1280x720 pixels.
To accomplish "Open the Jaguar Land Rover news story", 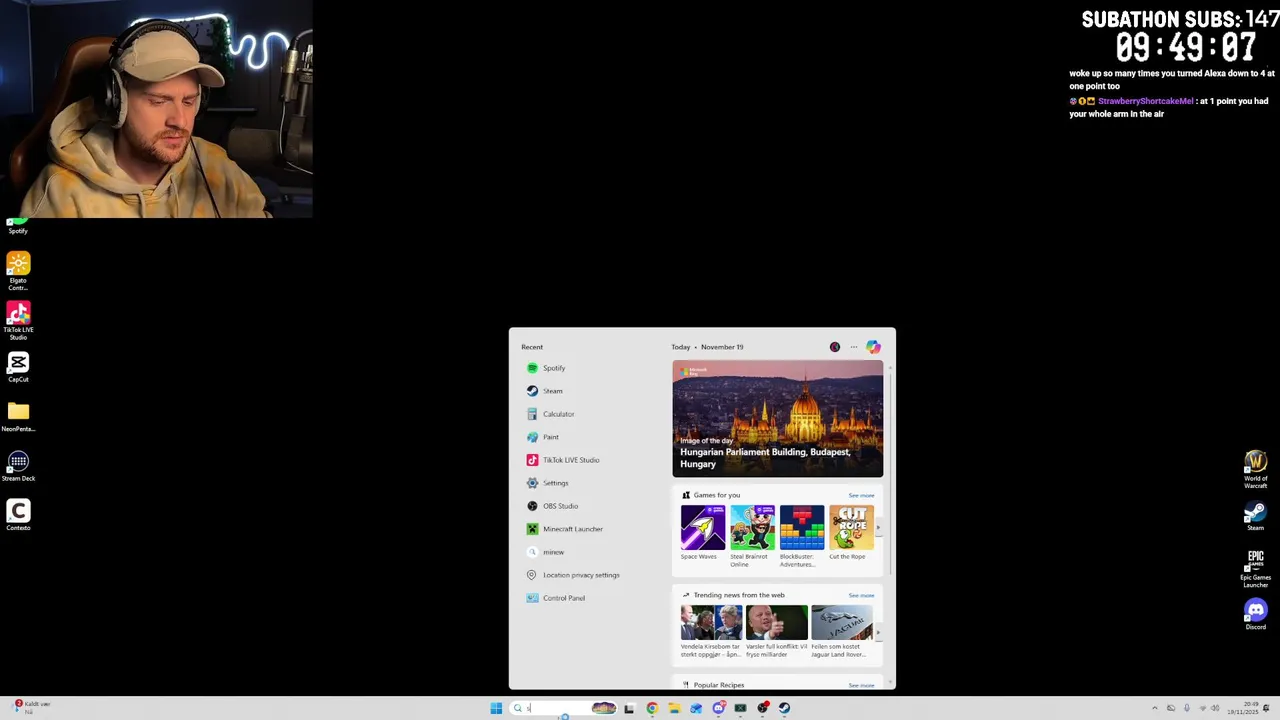I will (841, 631).
